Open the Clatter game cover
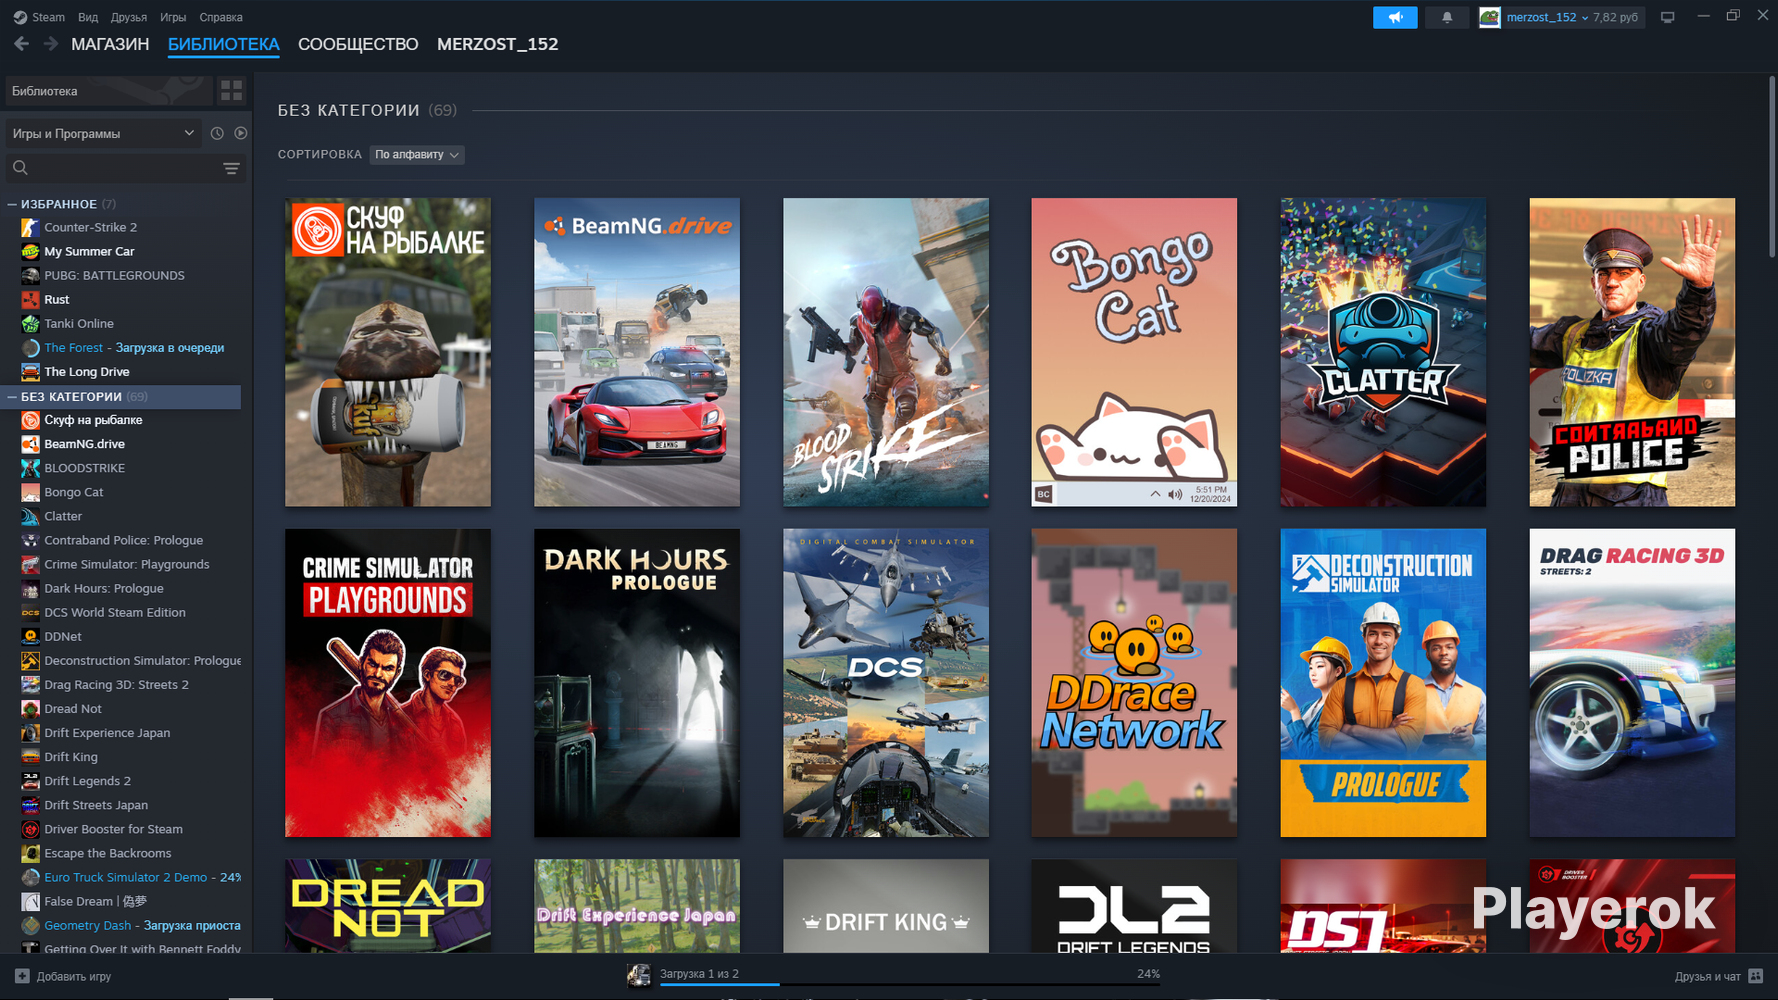 (x=1383, y=352)
